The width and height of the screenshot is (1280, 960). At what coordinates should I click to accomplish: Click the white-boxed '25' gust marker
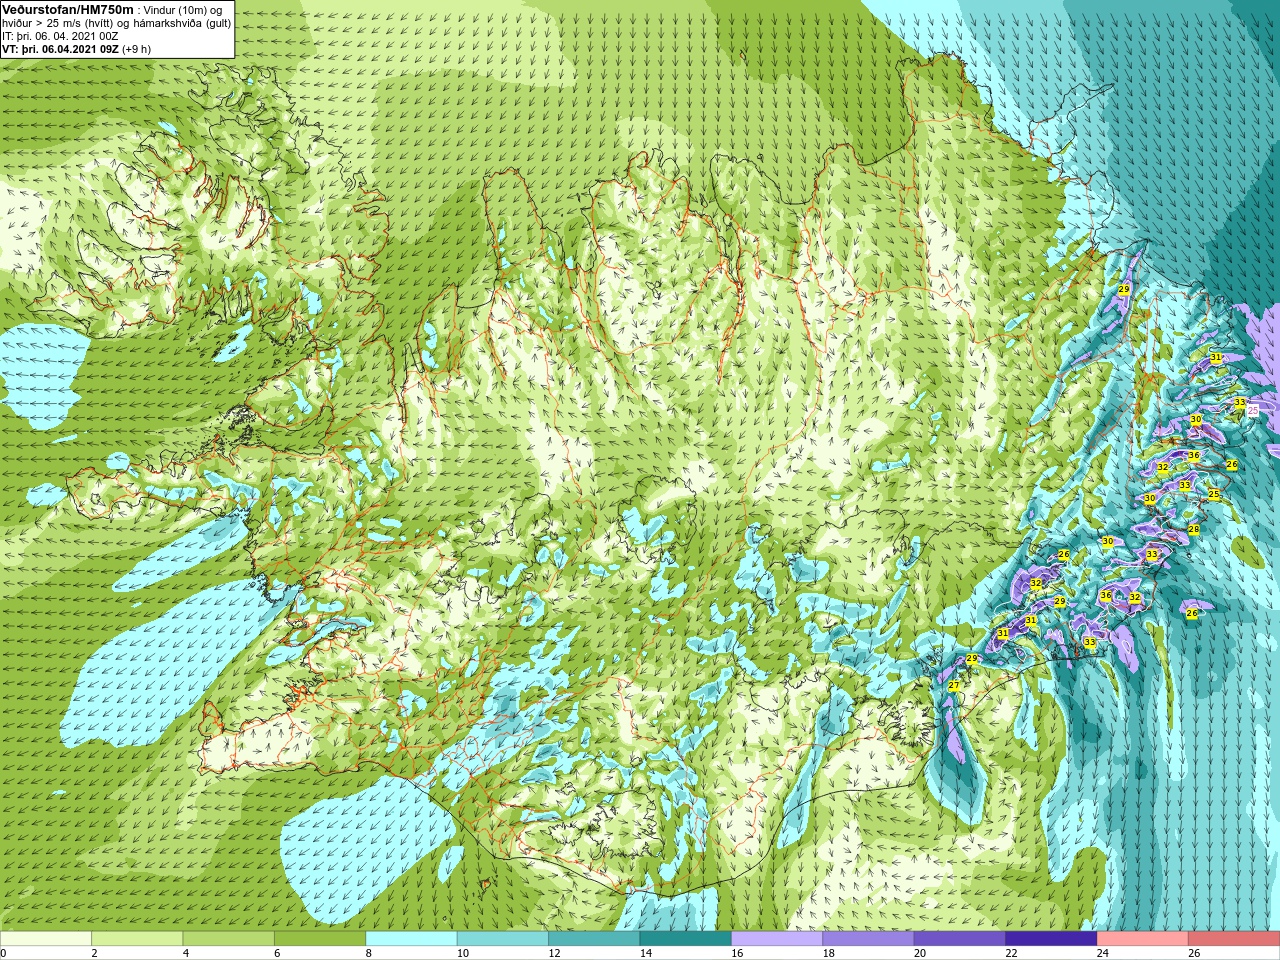click(x=1253, y=410)
